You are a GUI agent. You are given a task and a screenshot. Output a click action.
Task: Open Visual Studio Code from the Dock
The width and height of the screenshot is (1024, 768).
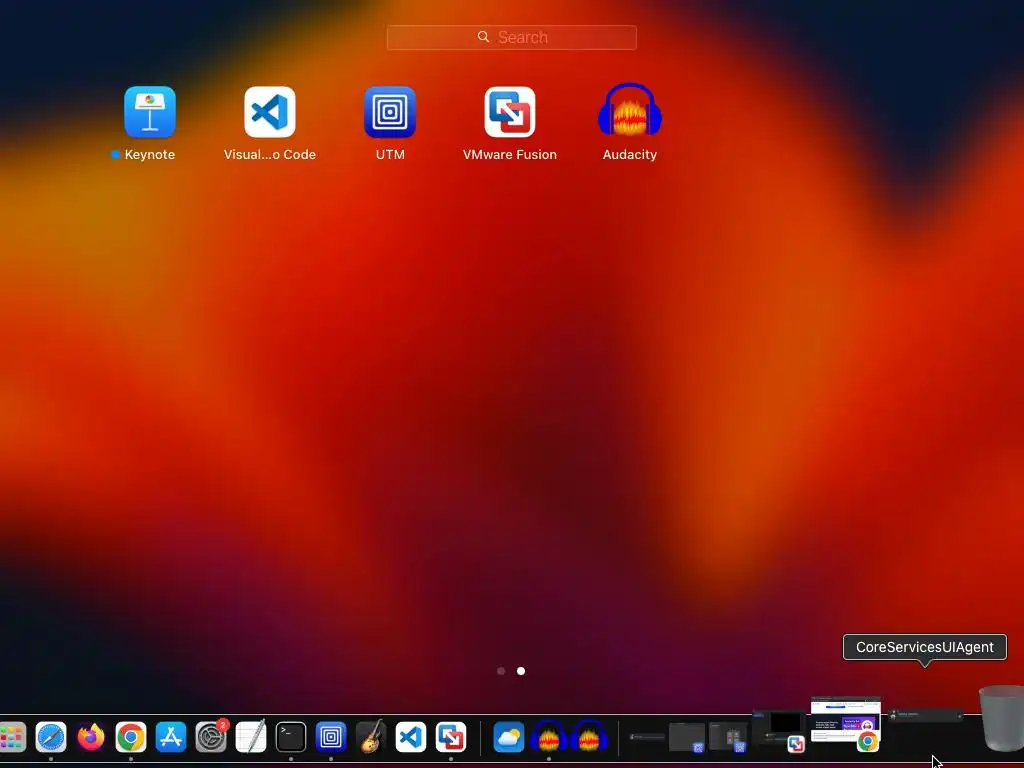(x=411, y=737)
